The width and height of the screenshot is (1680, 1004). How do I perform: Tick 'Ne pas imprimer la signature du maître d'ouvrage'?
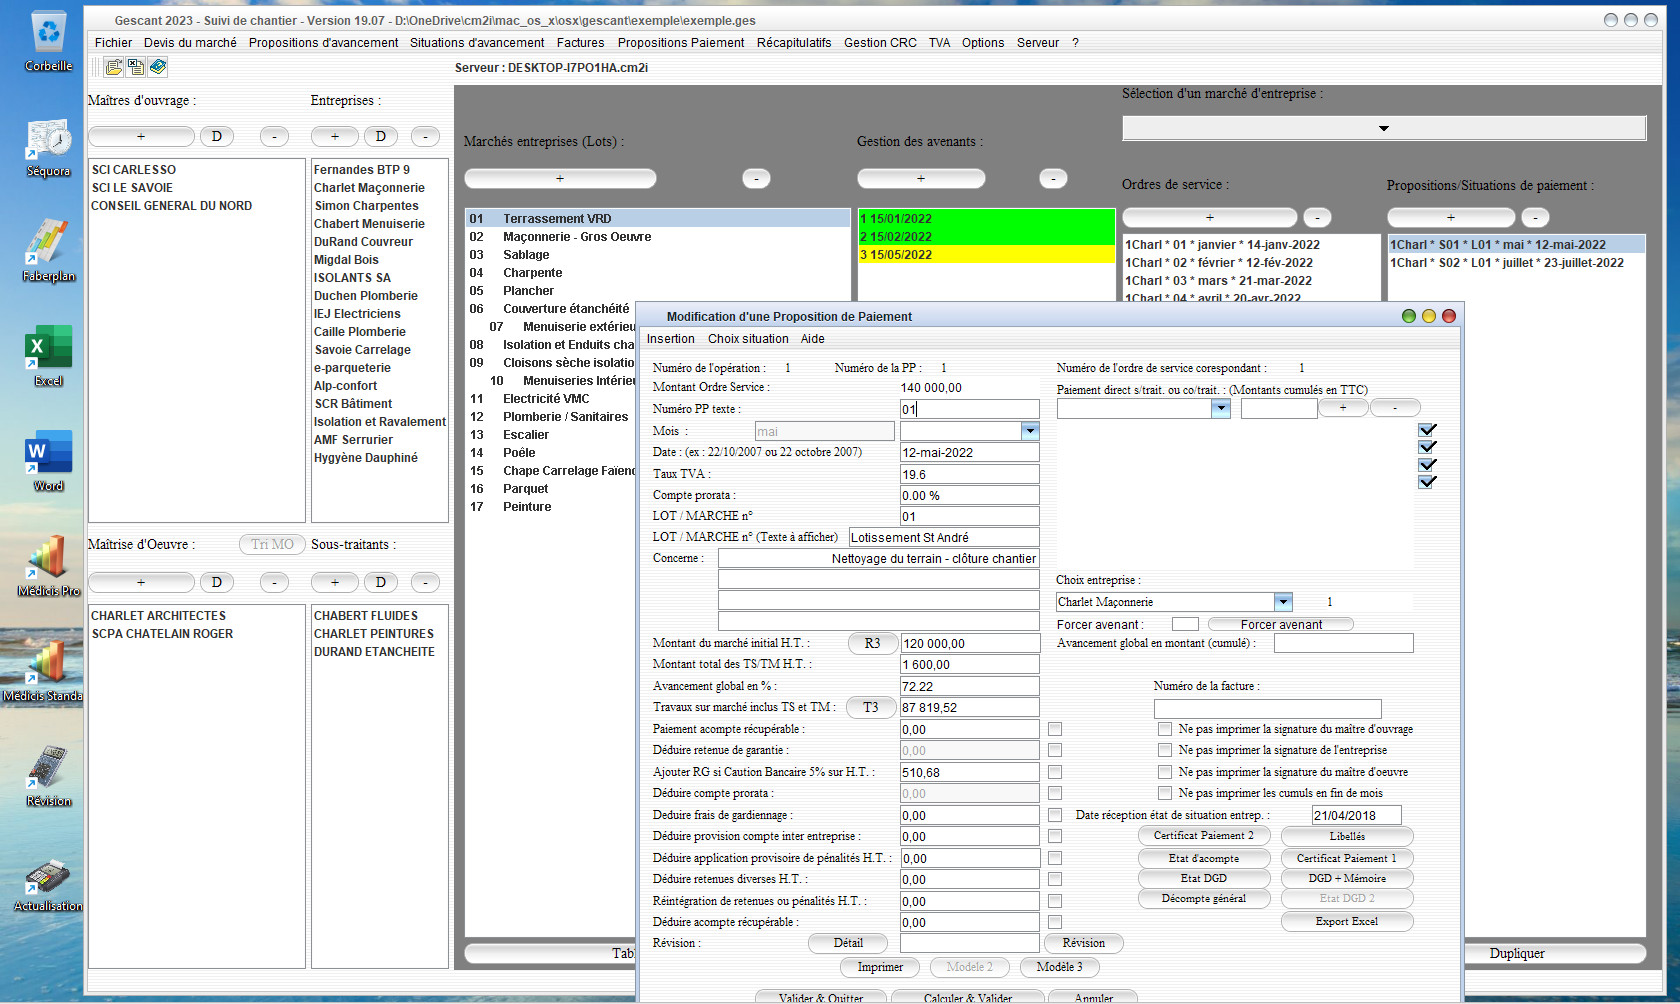1164,729
